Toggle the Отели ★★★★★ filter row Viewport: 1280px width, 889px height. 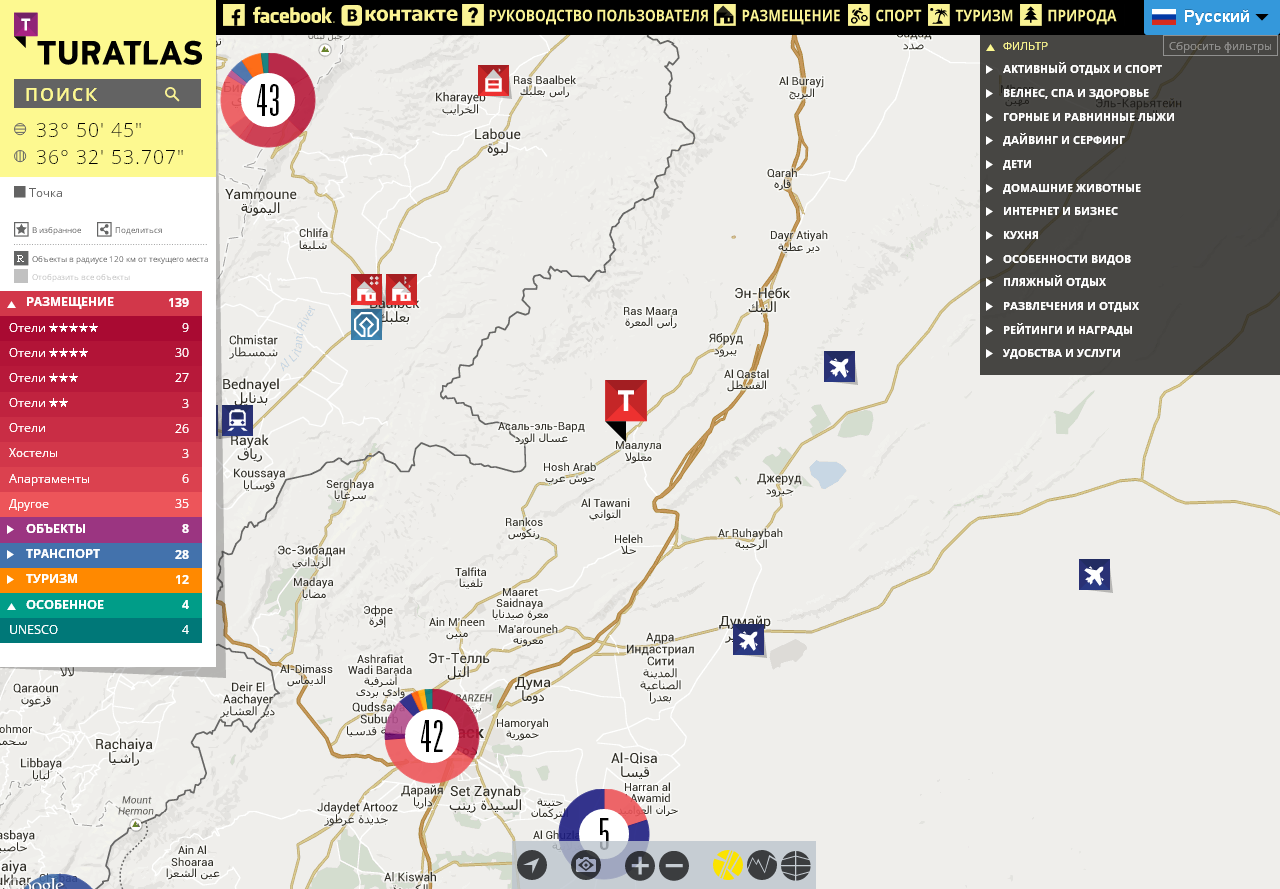[101, 327]
